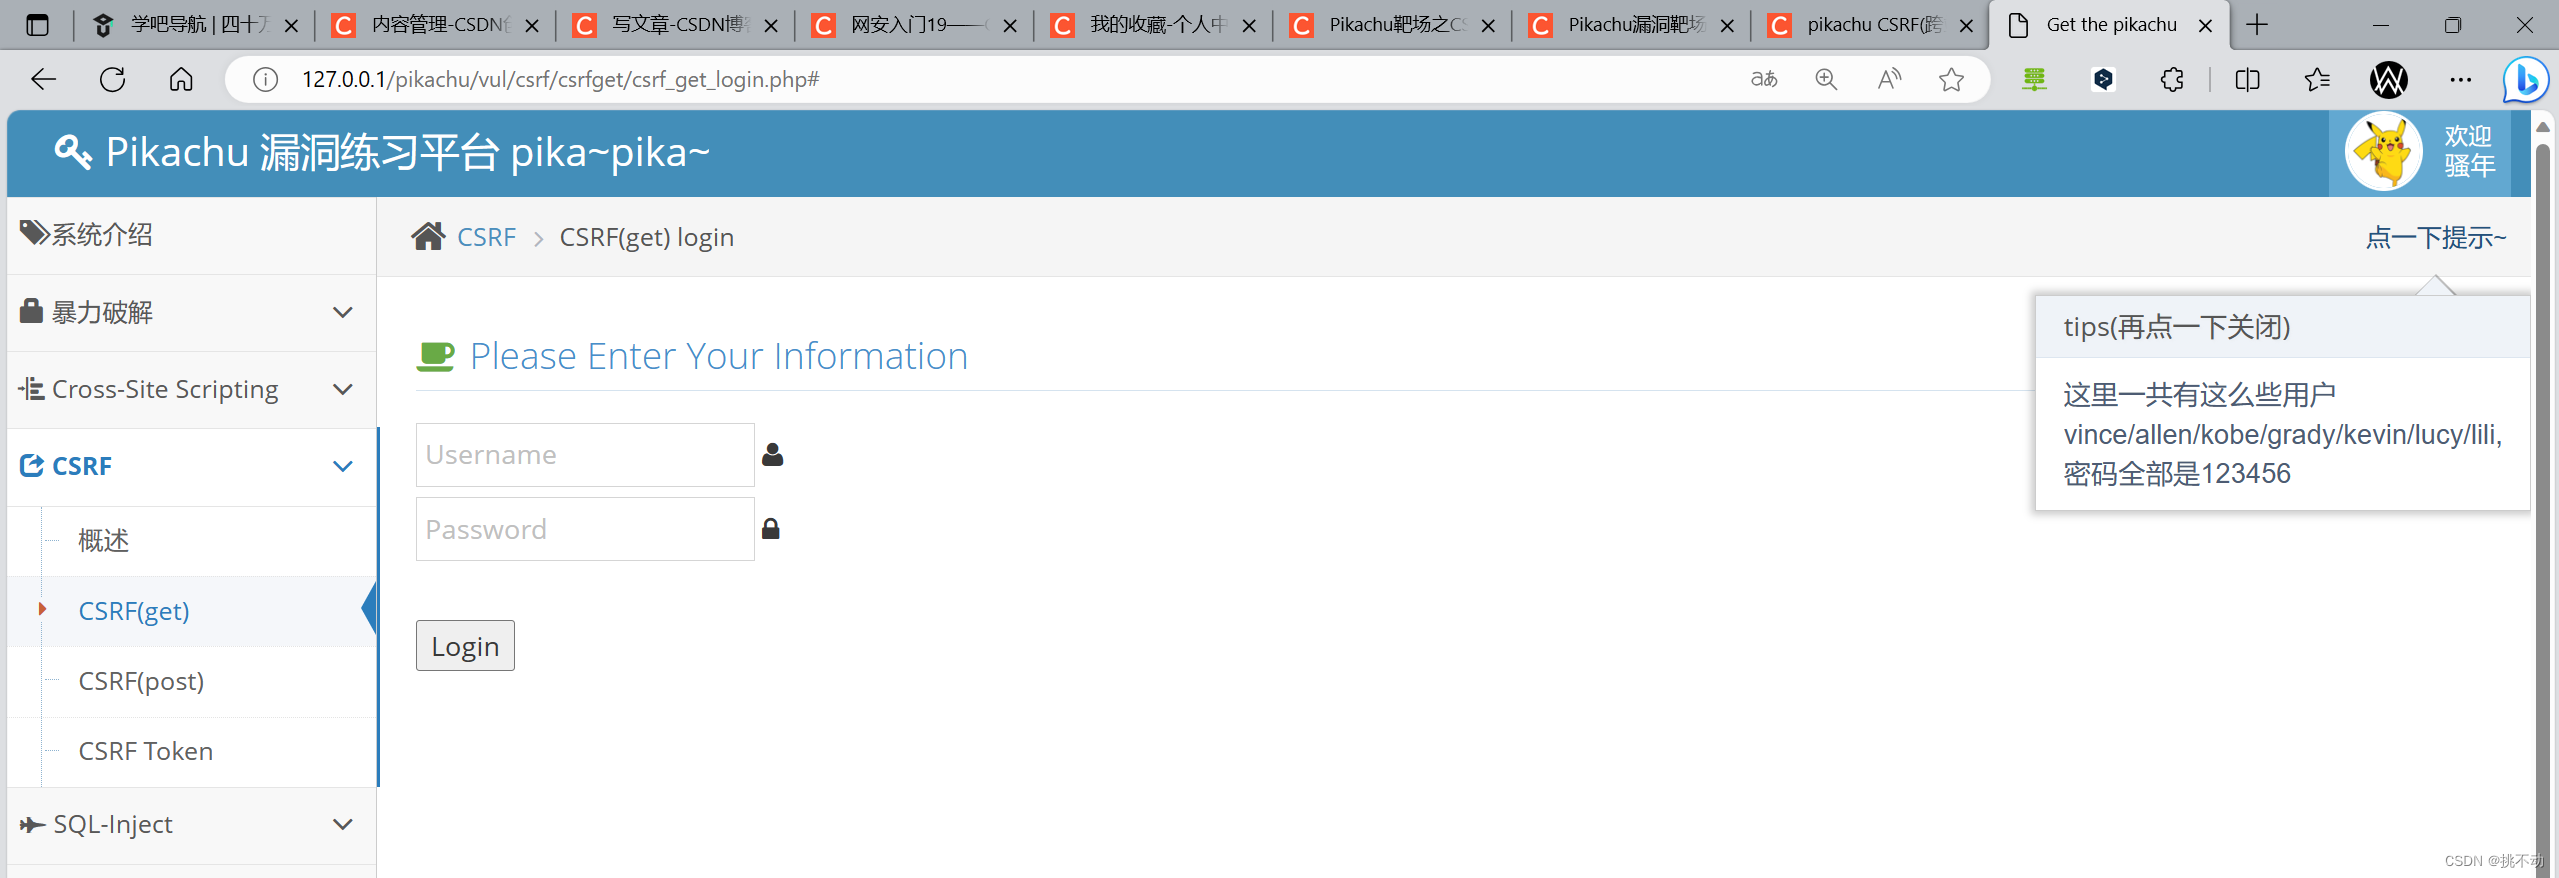
Task: Switch to the 内容管理-CSDN tab
Action: (x=435, y=25)
